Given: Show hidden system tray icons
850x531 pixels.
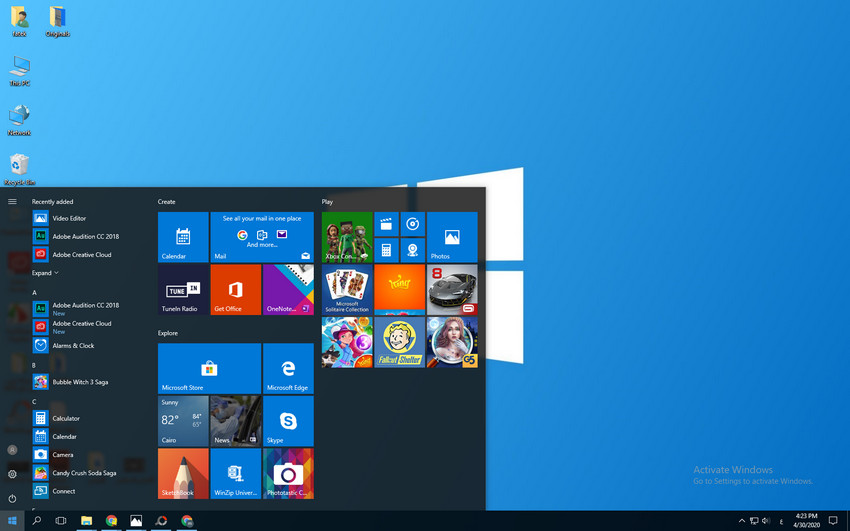Looking at the screenshot, I should [x=742, y=521].
